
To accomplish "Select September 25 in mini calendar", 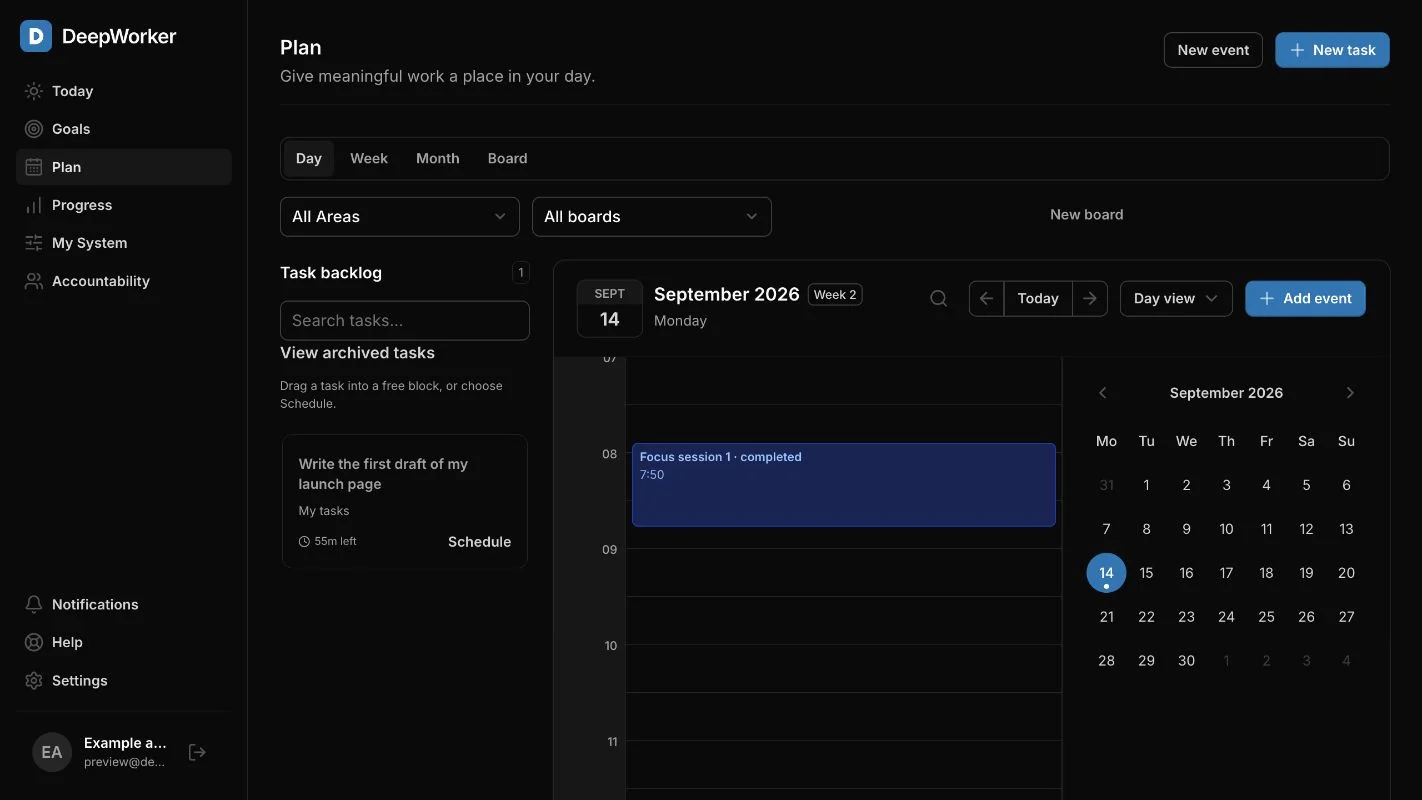I will pos(1266,617).
